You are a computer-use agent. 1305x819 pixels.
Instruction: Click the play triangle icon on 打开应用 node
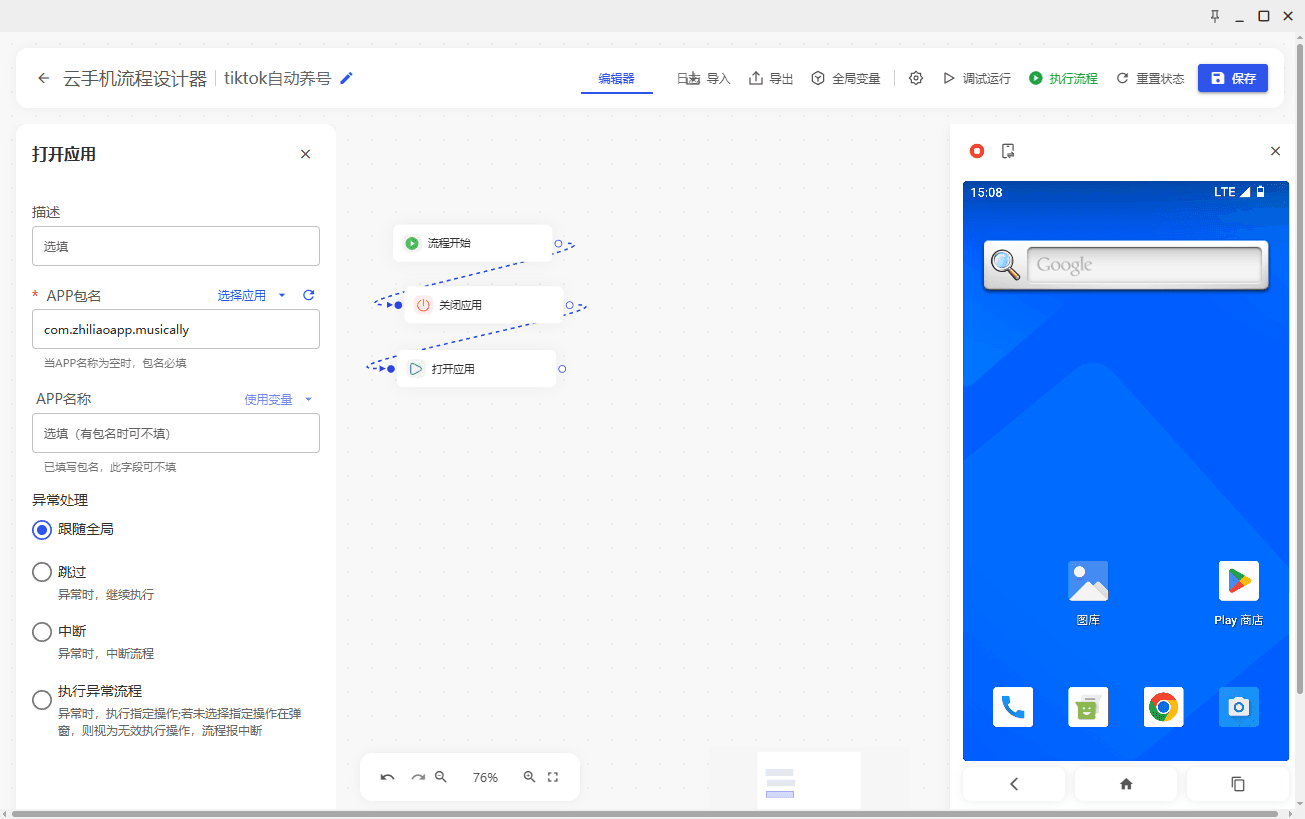[416, 369]
